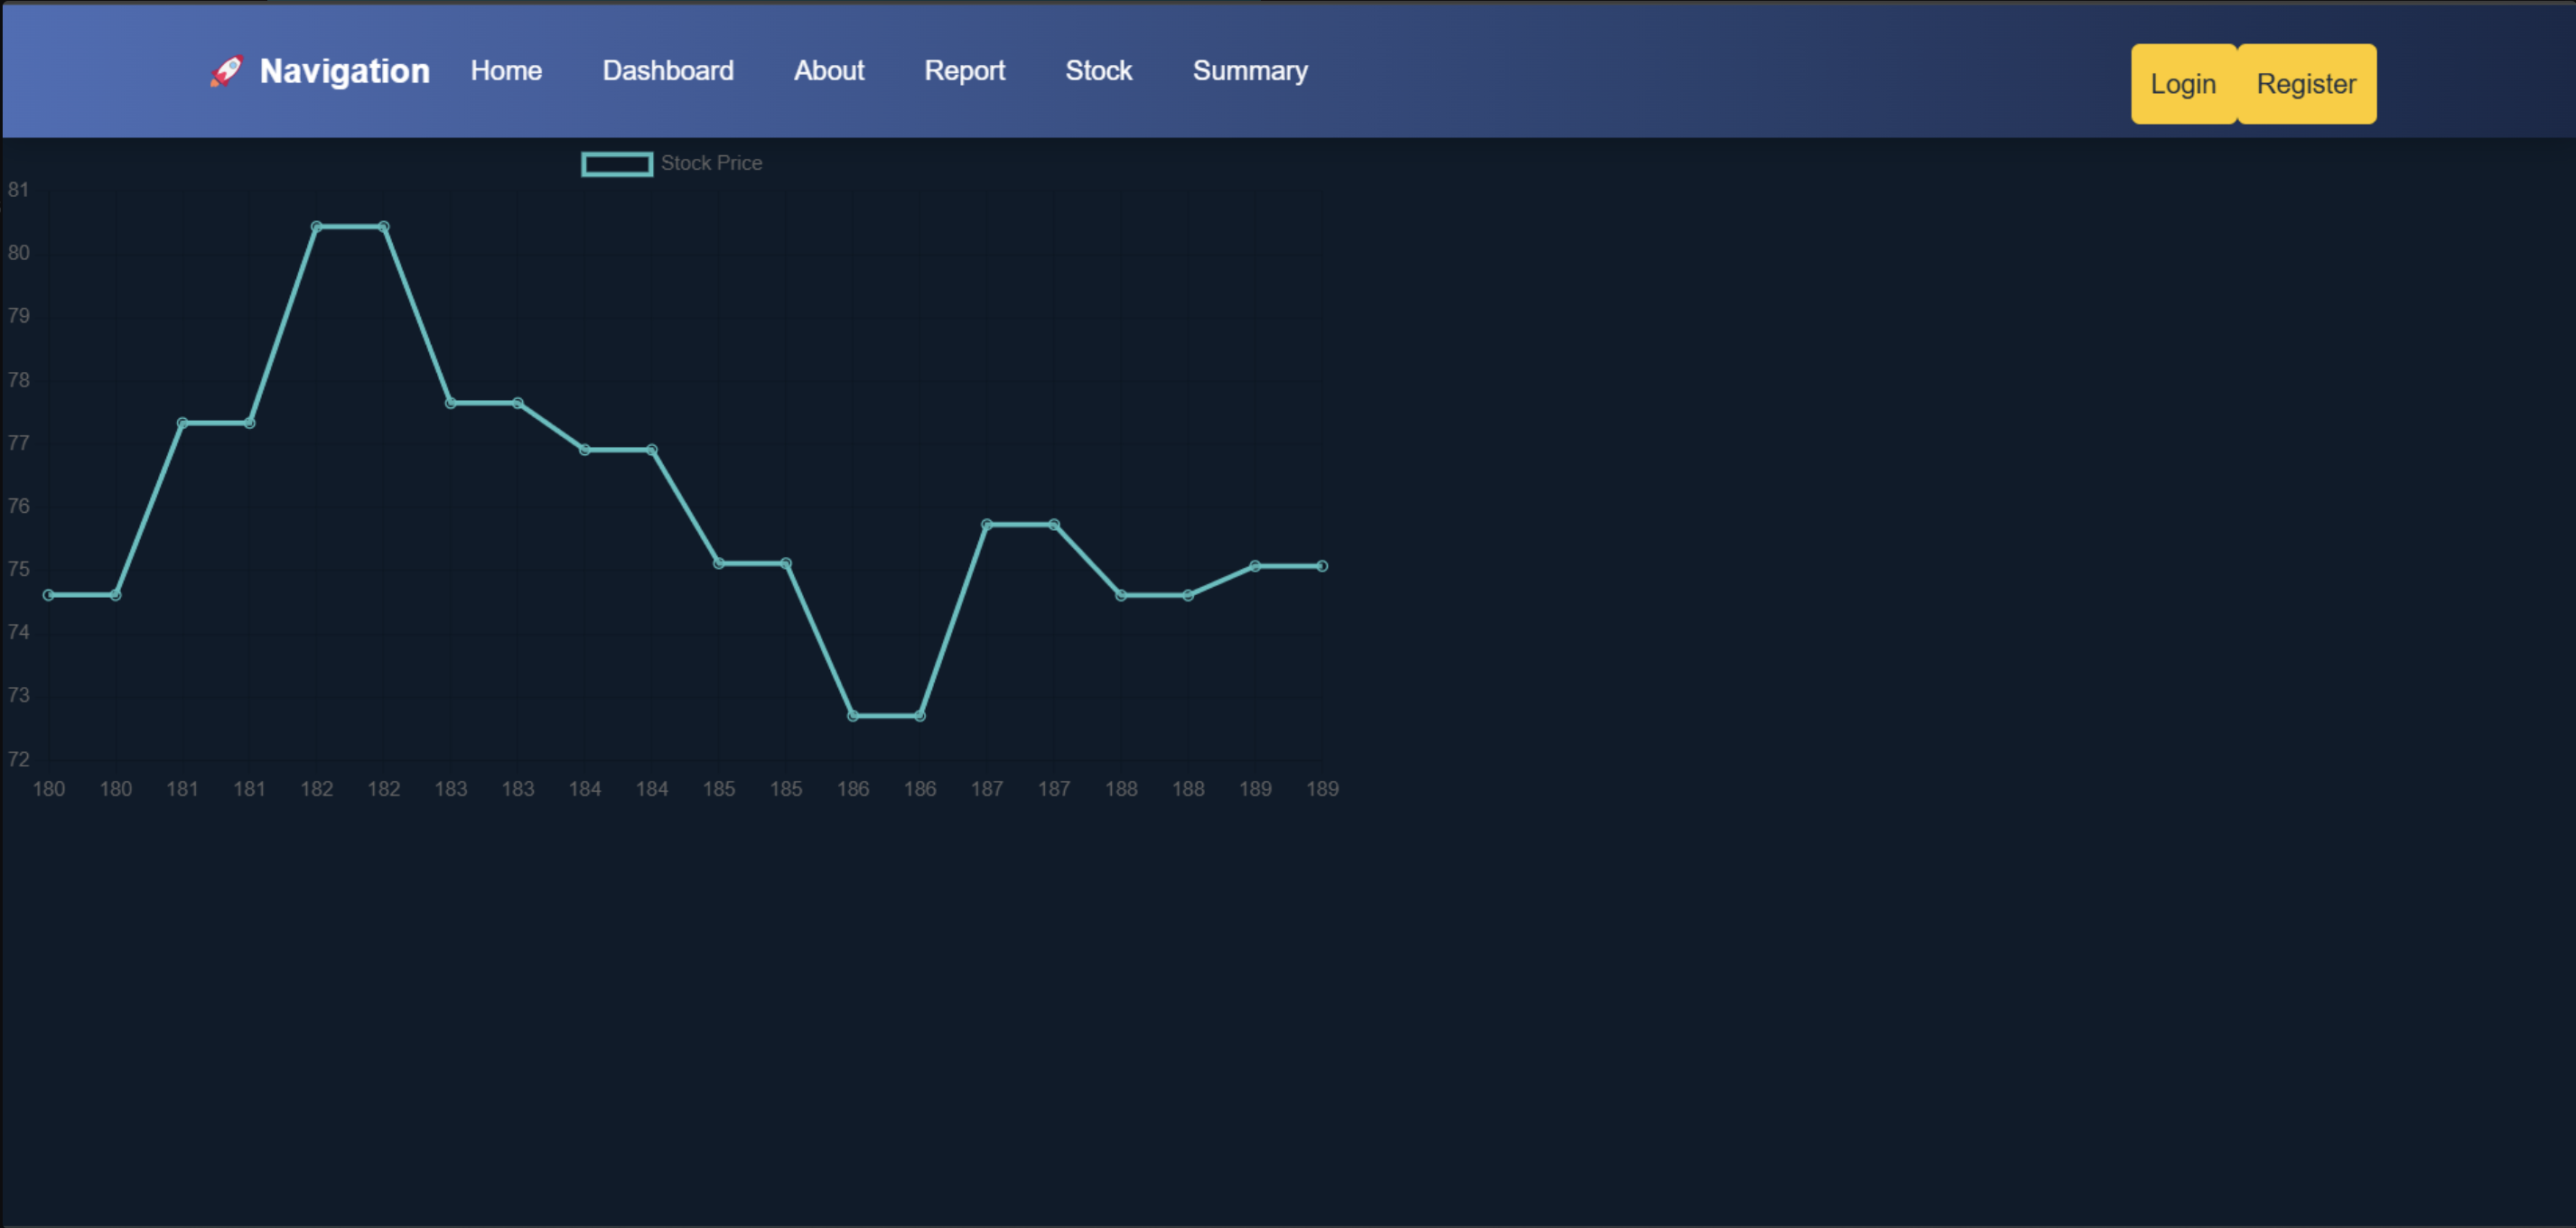Click the data point at first 184
The image size is (2576, 1228).
pos(585,450)
